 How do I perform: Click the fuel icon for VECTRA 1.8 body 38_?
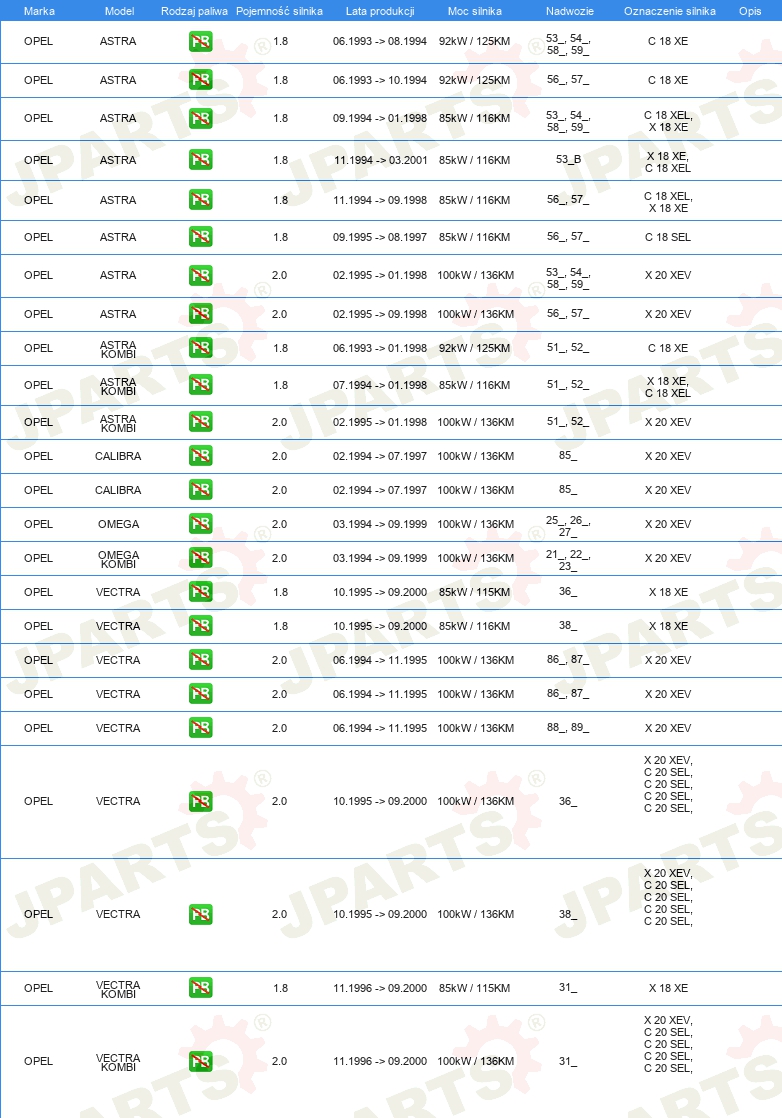click(200, 626)
